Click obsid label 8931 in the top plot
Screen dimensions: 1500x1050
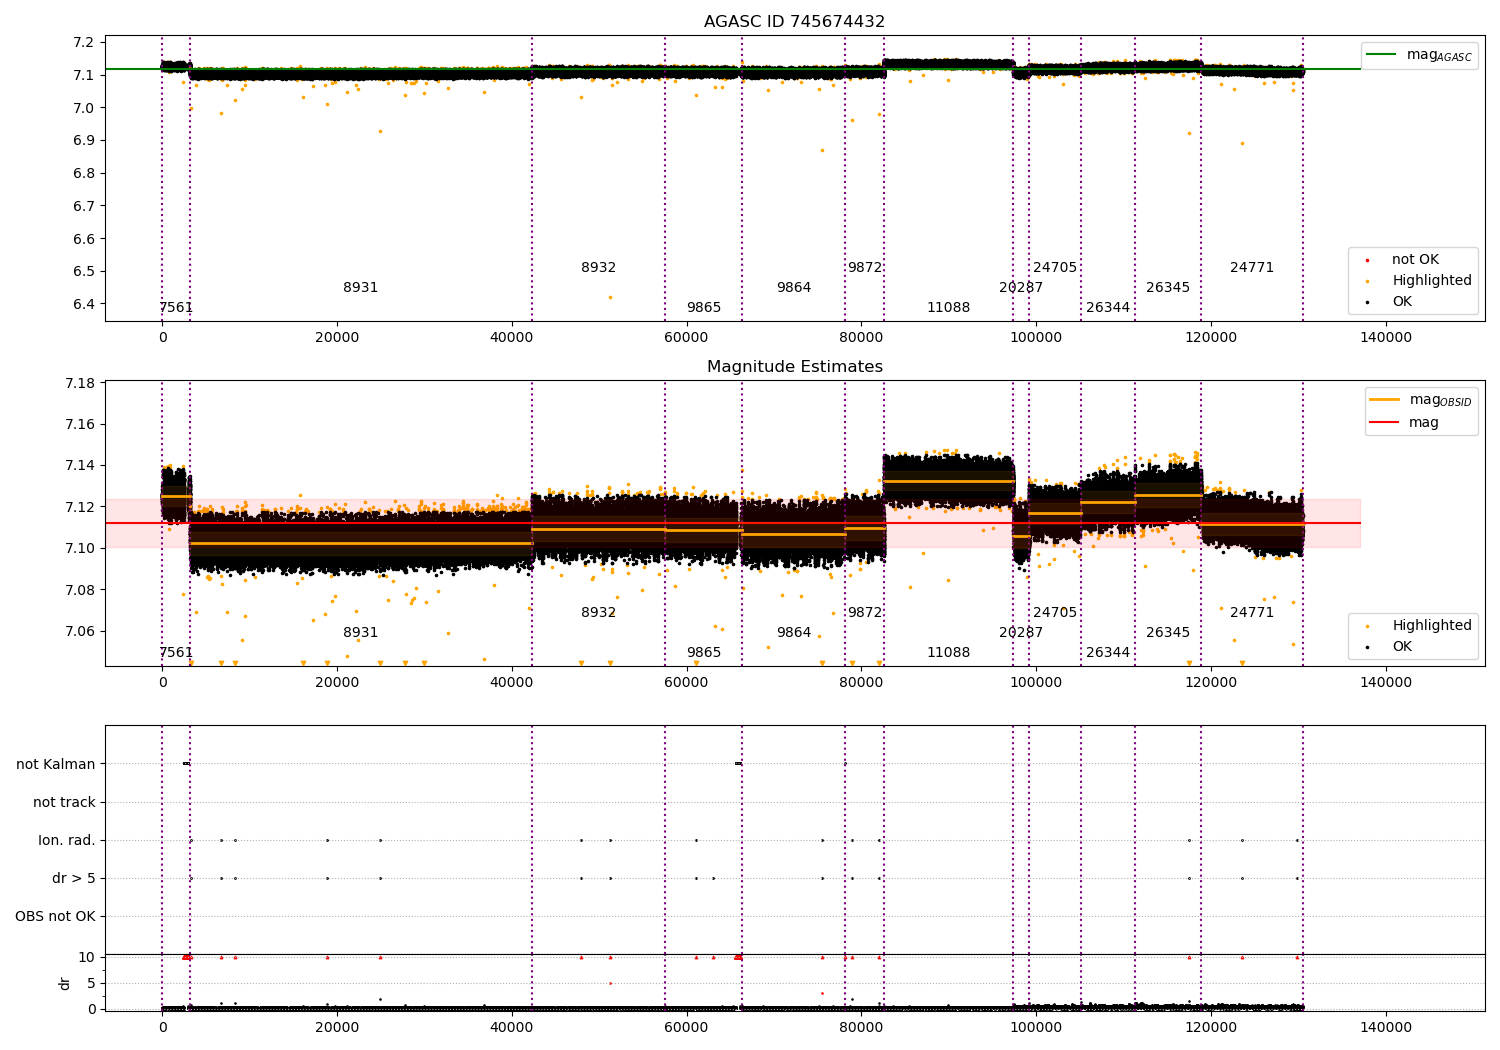tap(361, 288)
